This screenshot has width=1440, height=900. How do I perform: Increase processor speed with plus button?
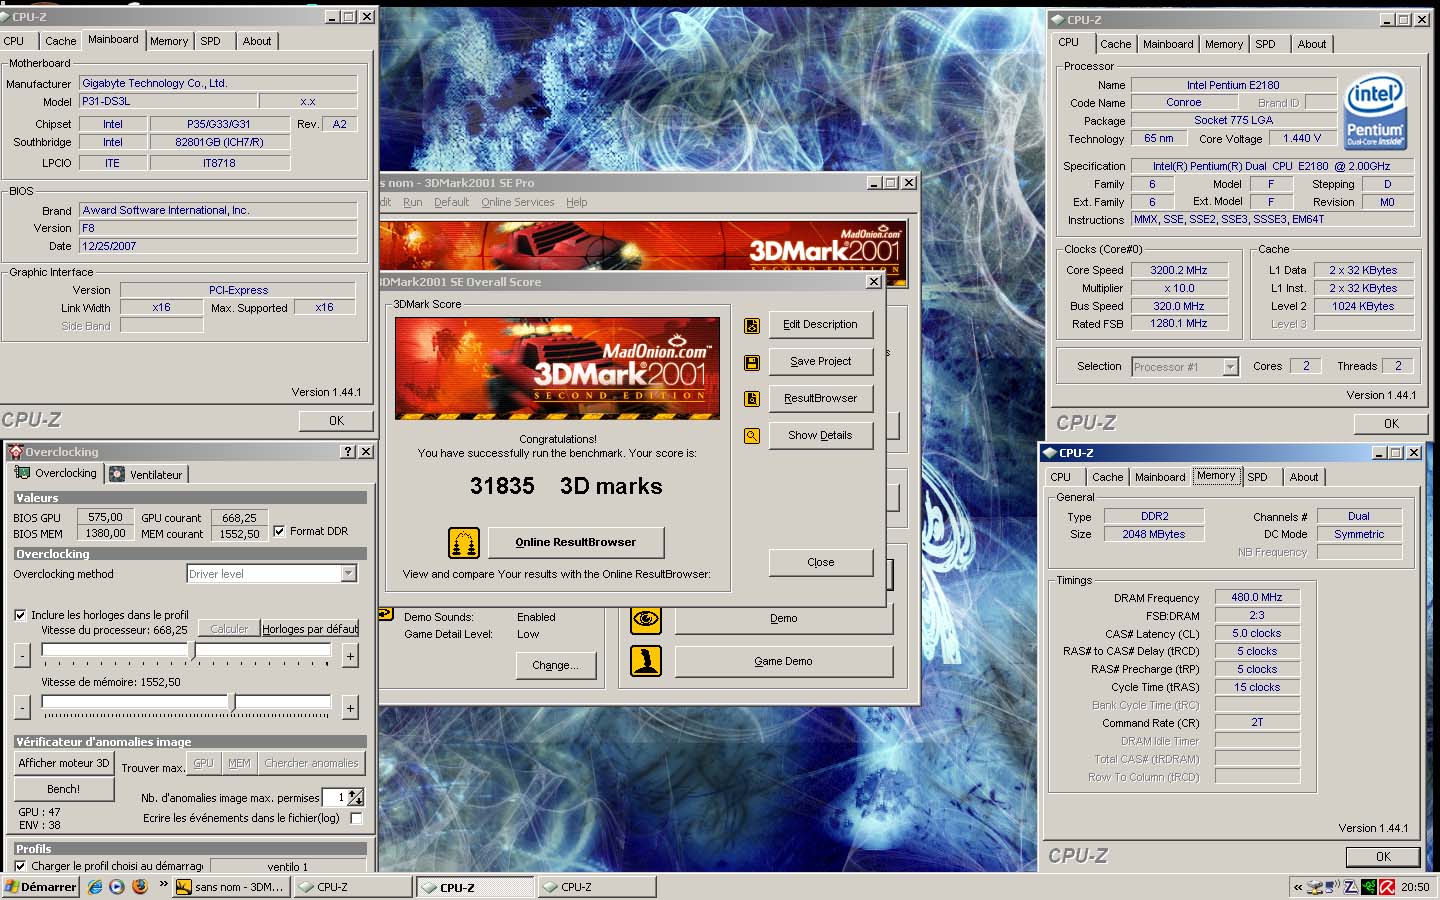[350, 656]
